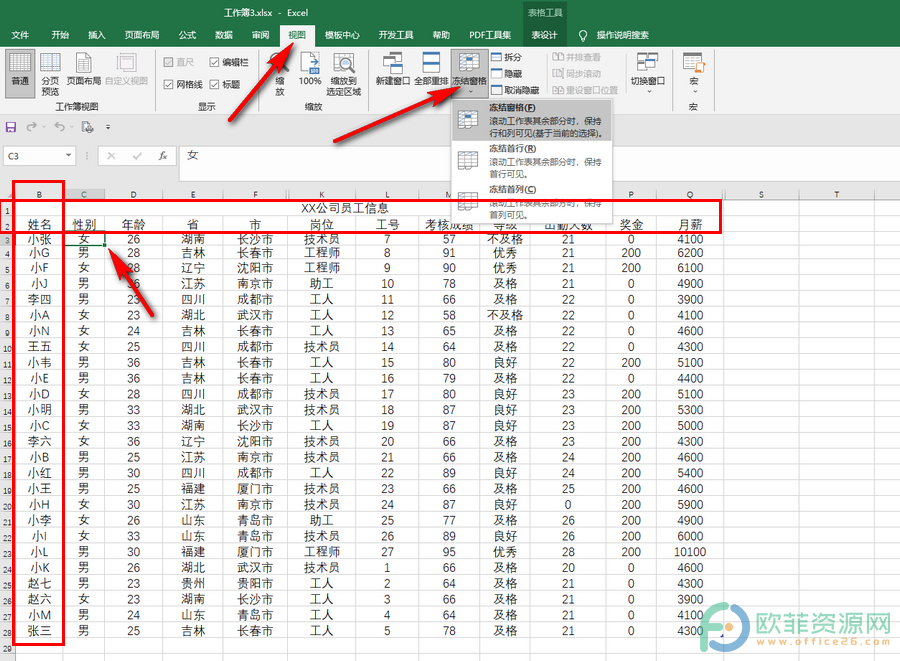Click Split (拆分) window button

click(506, 57)
